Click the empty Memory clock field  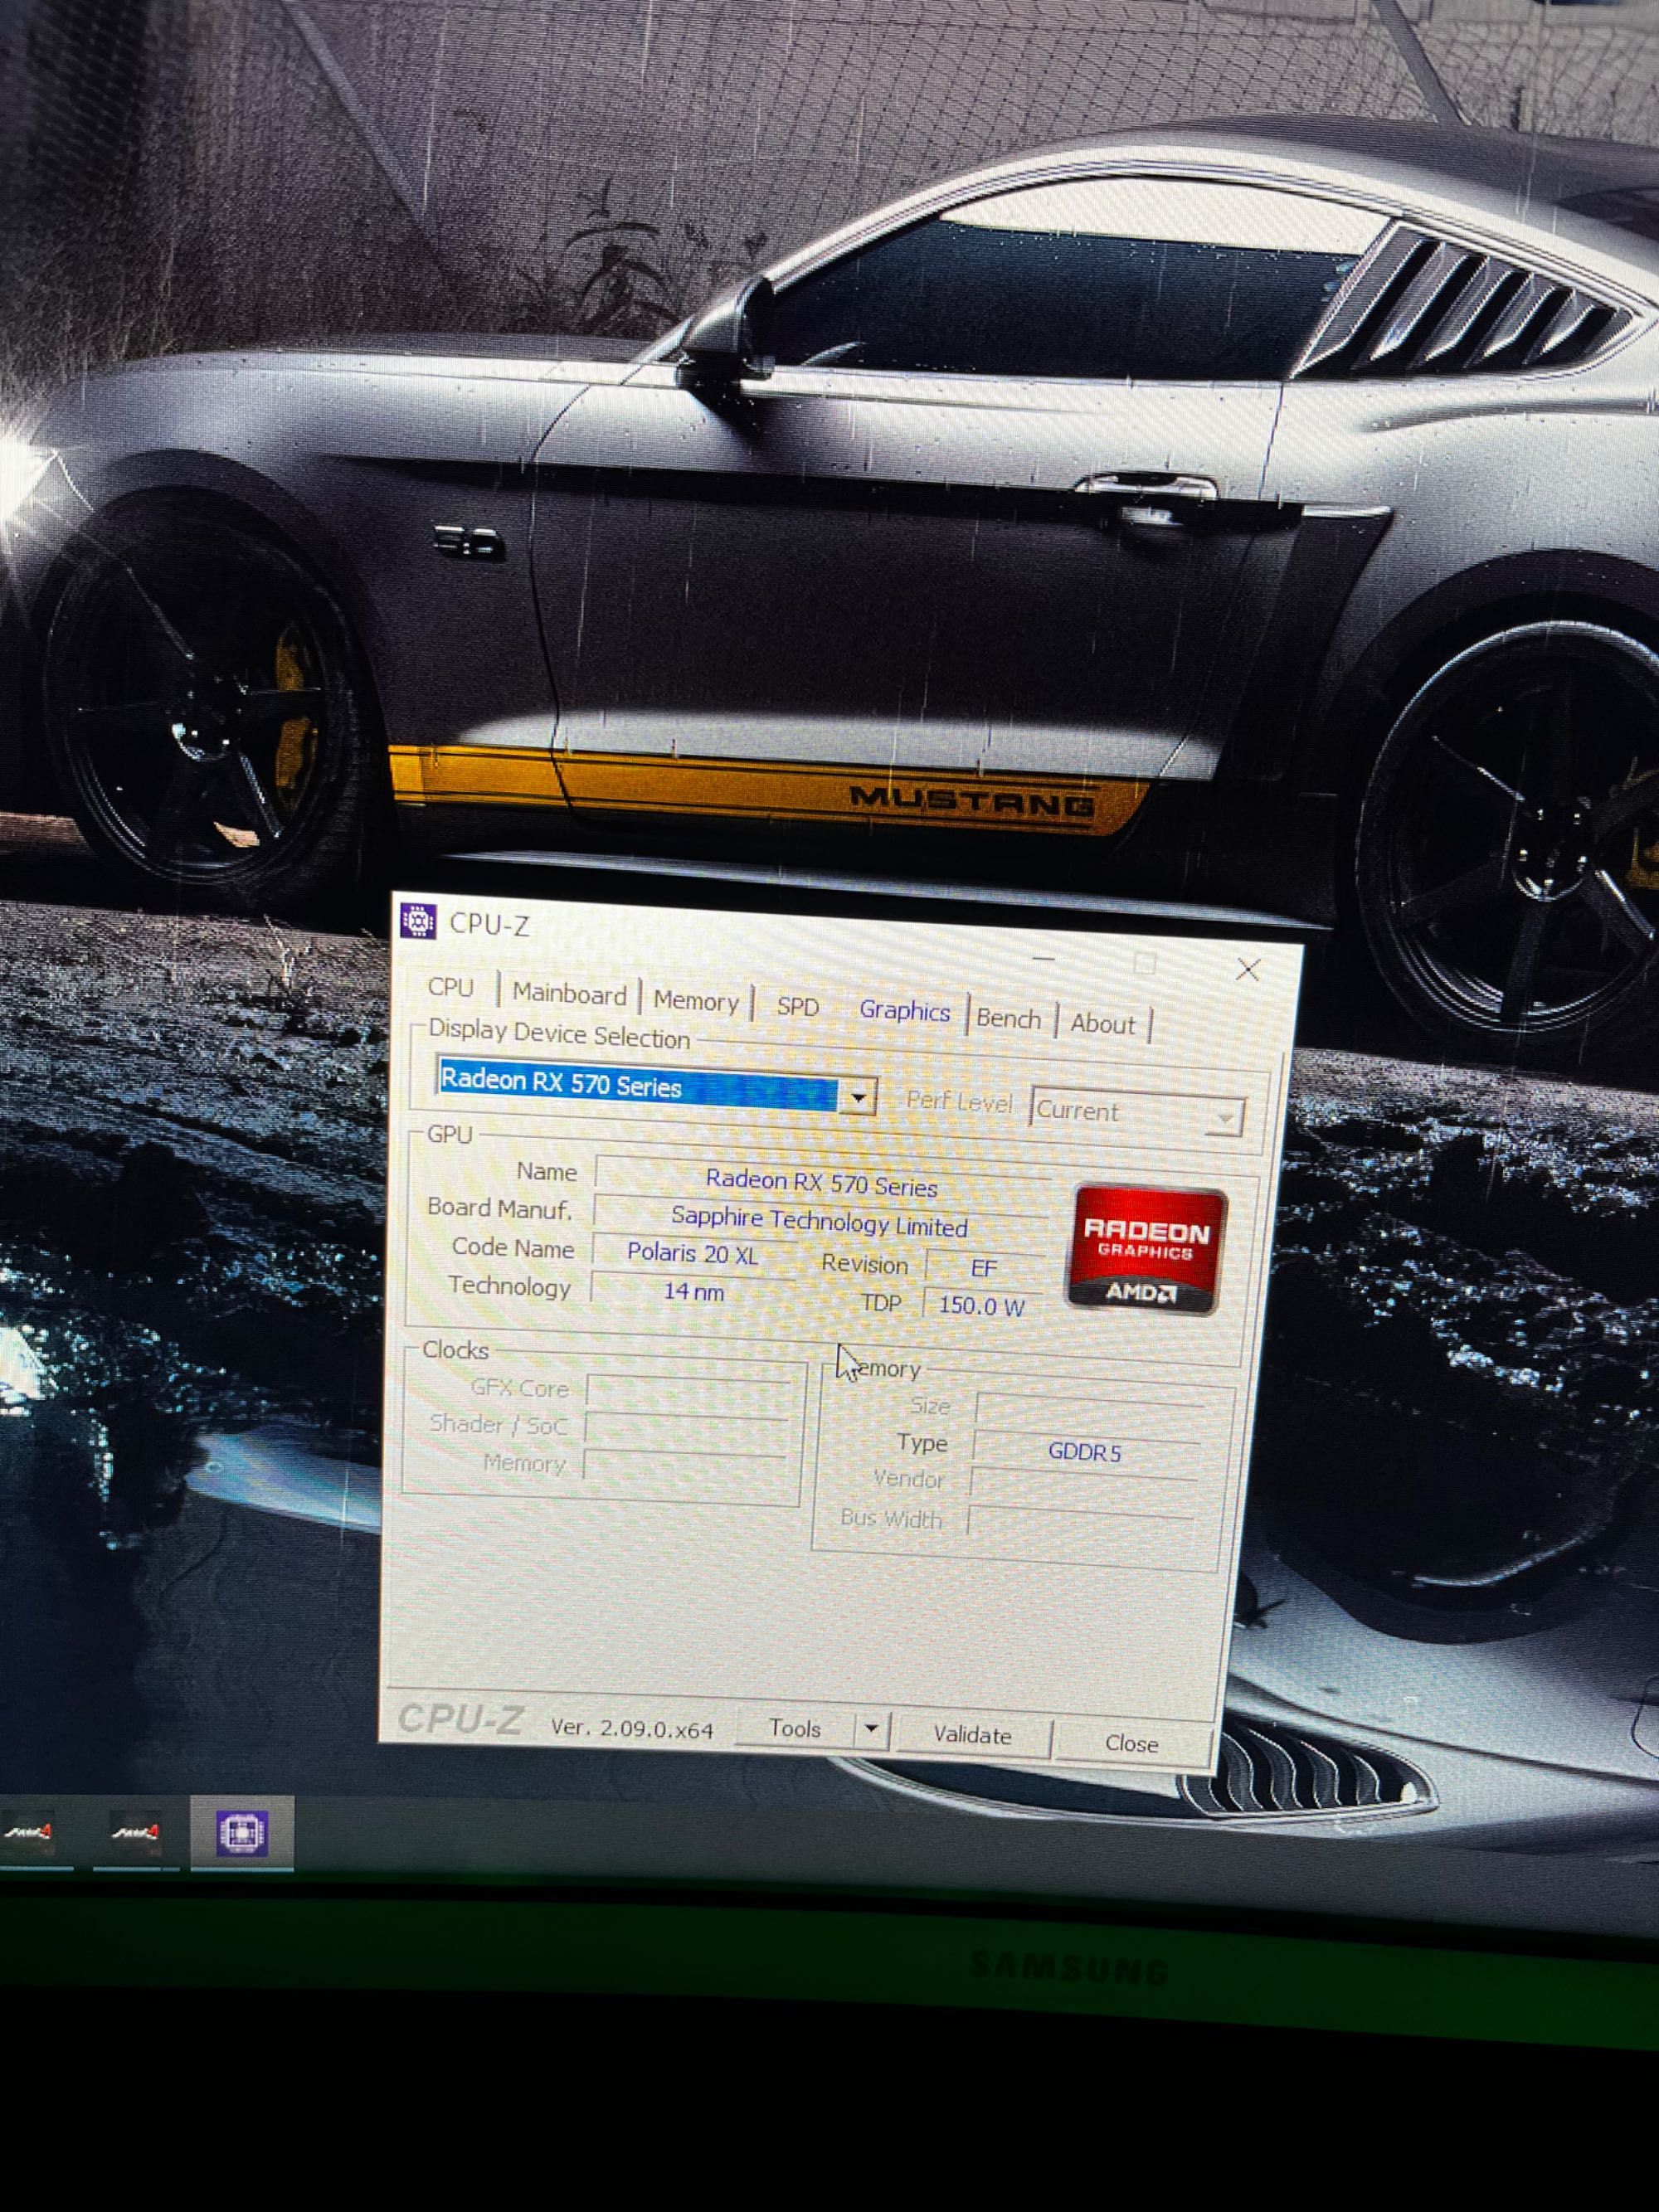click(x=684, y=1467)
